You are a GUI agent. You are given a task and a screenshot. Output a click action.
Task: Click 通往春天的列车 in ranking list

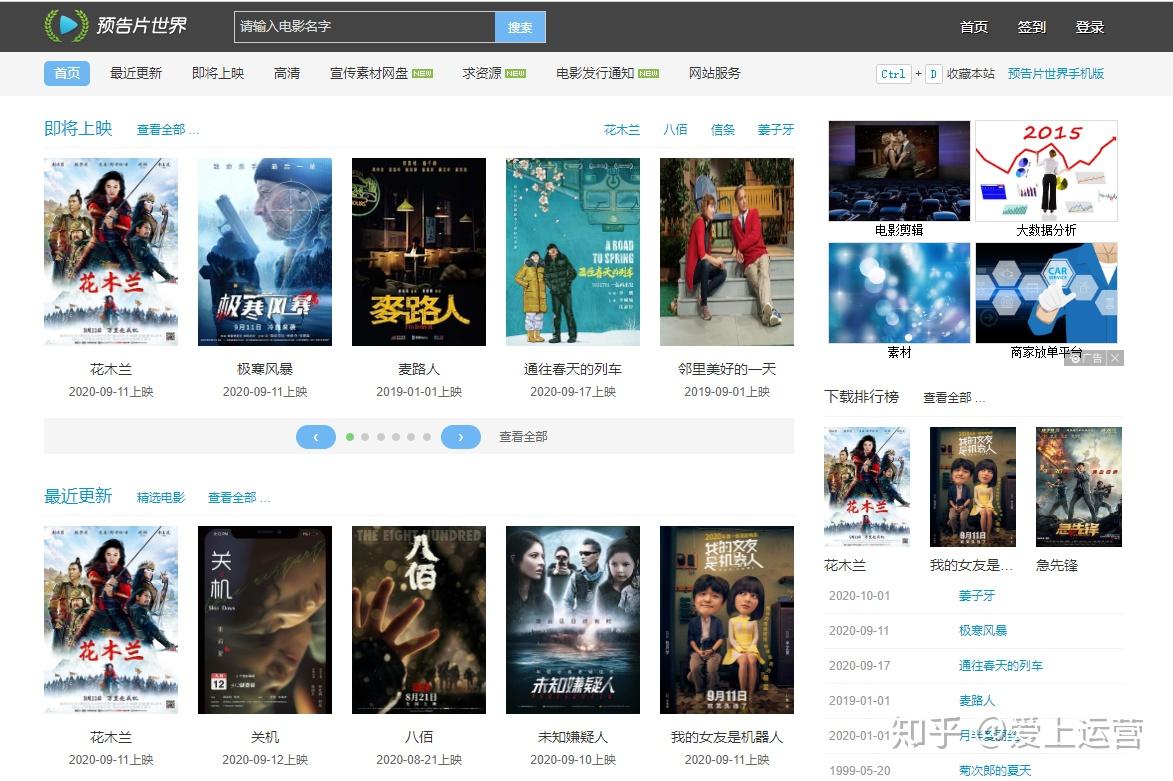1001,666
